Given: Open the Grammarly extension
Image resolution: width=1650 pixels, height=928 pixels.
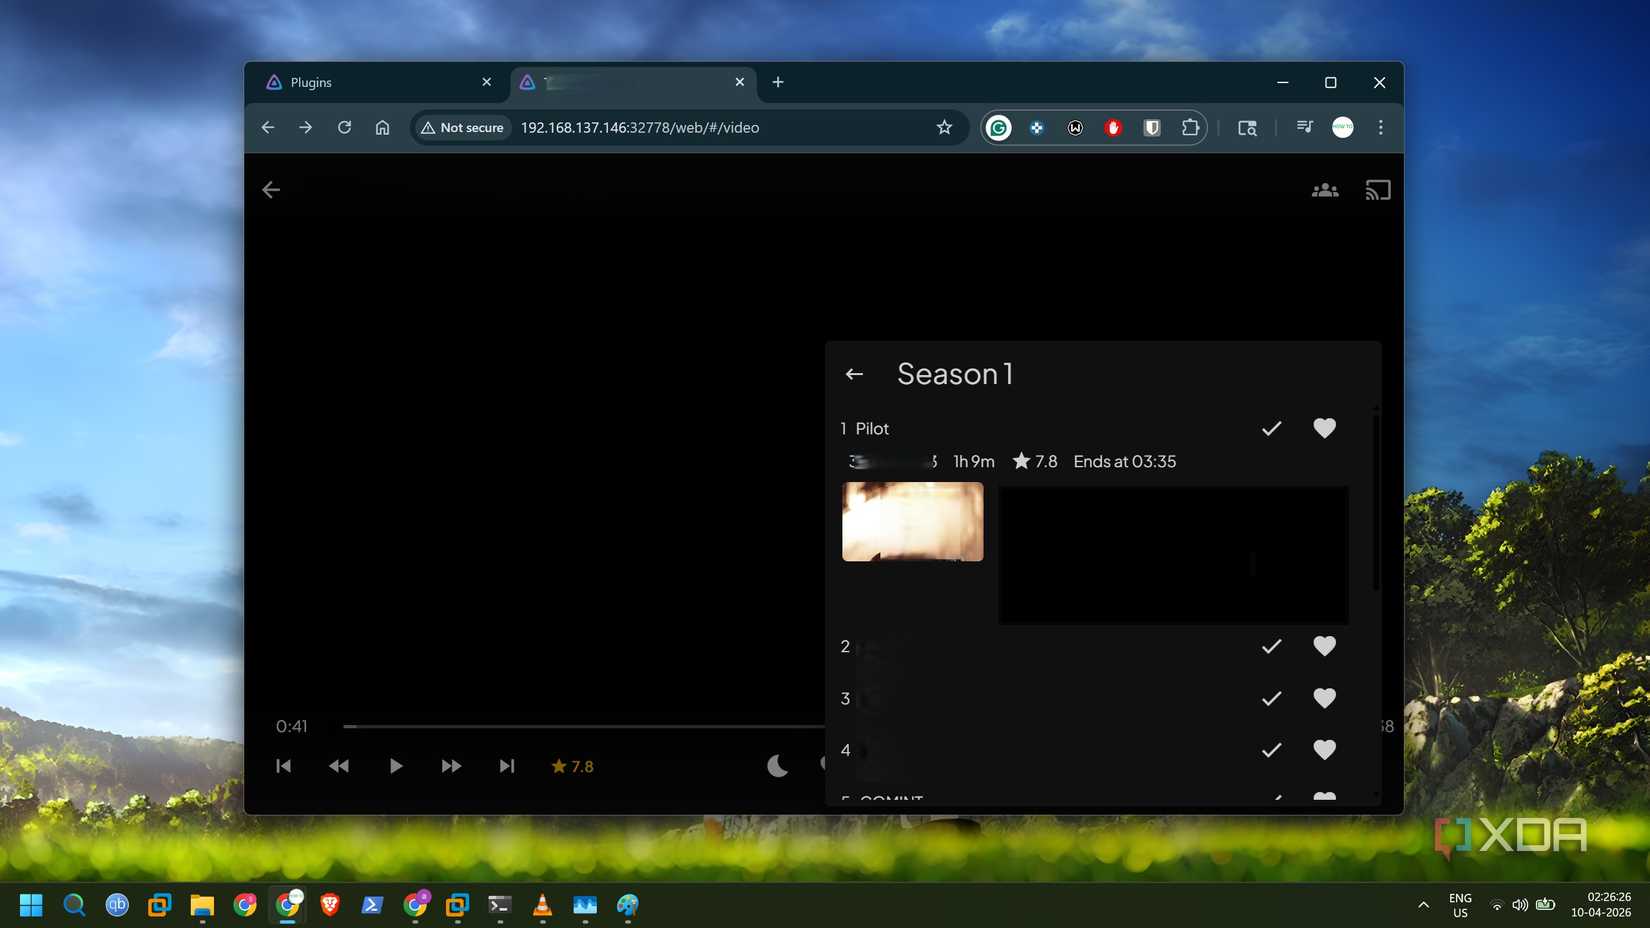Looking at the screenshot, I should point(998,128).
